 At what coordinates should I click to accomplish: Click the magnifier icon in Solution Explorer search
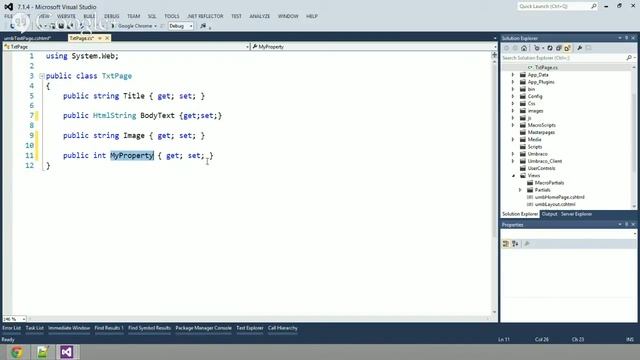629,58
